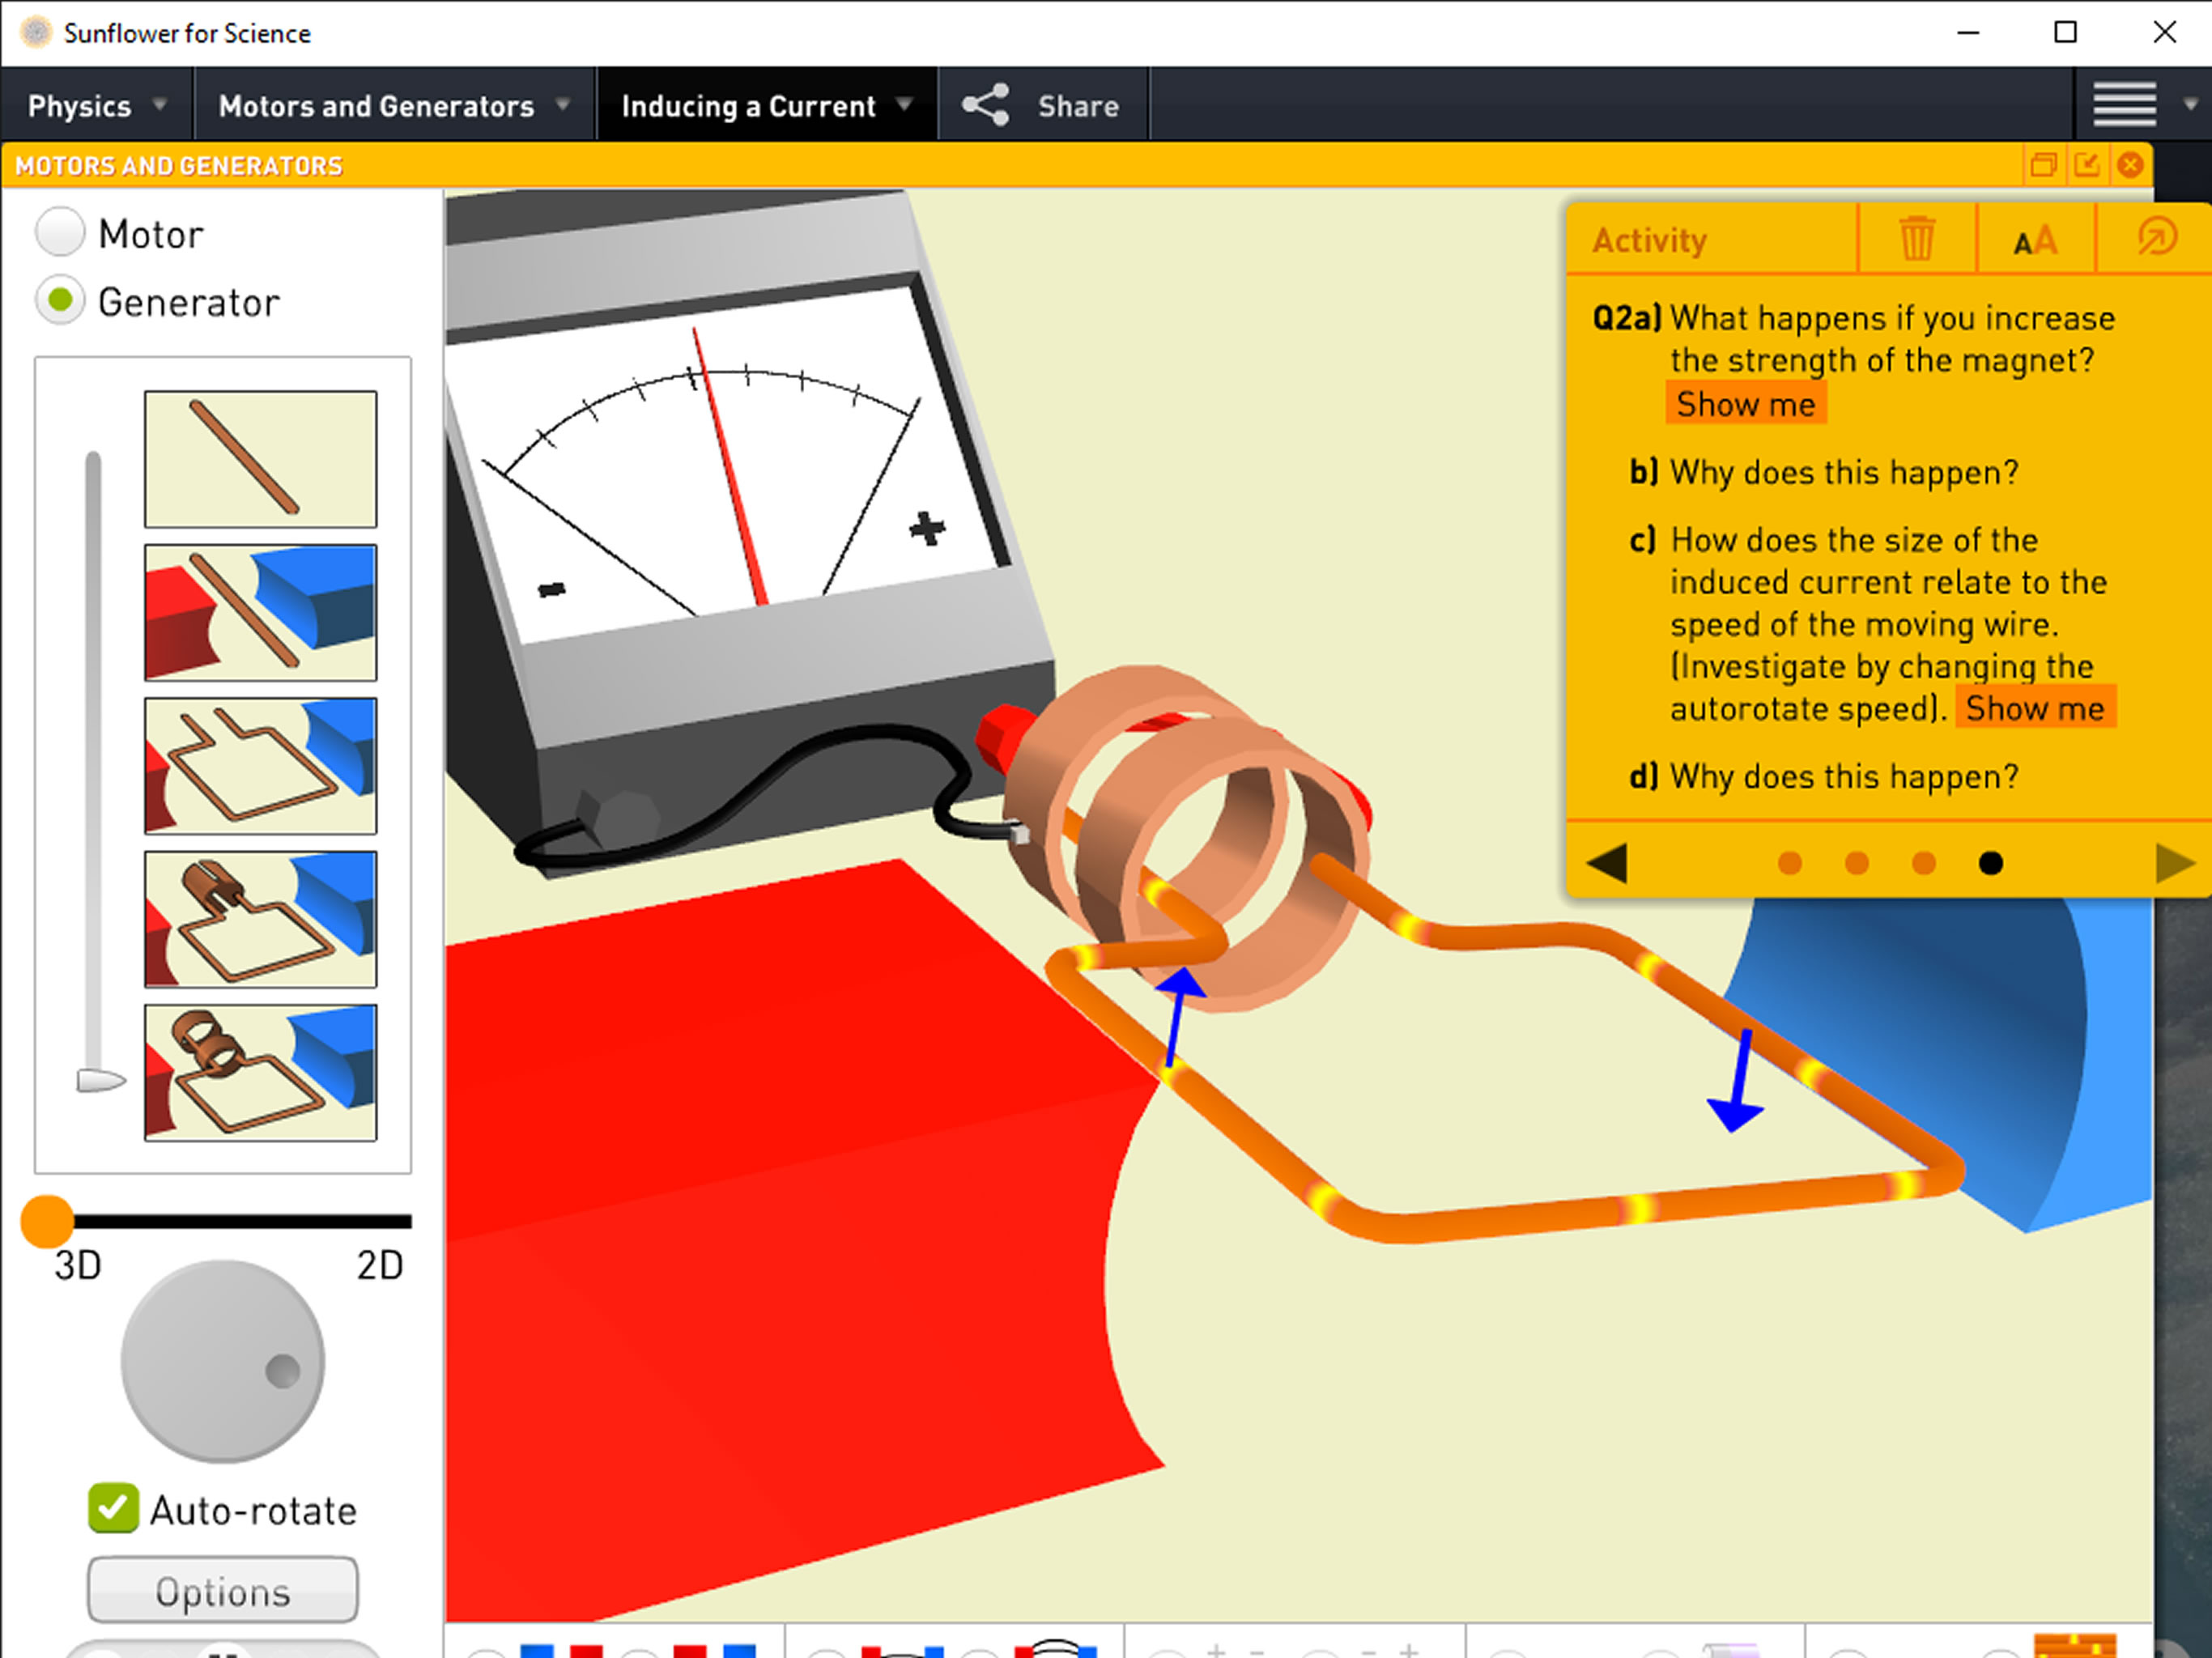Image resolution: width=2212 pixels, height=1658 pixels.
Task: Select the loop with slip rings thumbnail
Action: point(260,1073)
